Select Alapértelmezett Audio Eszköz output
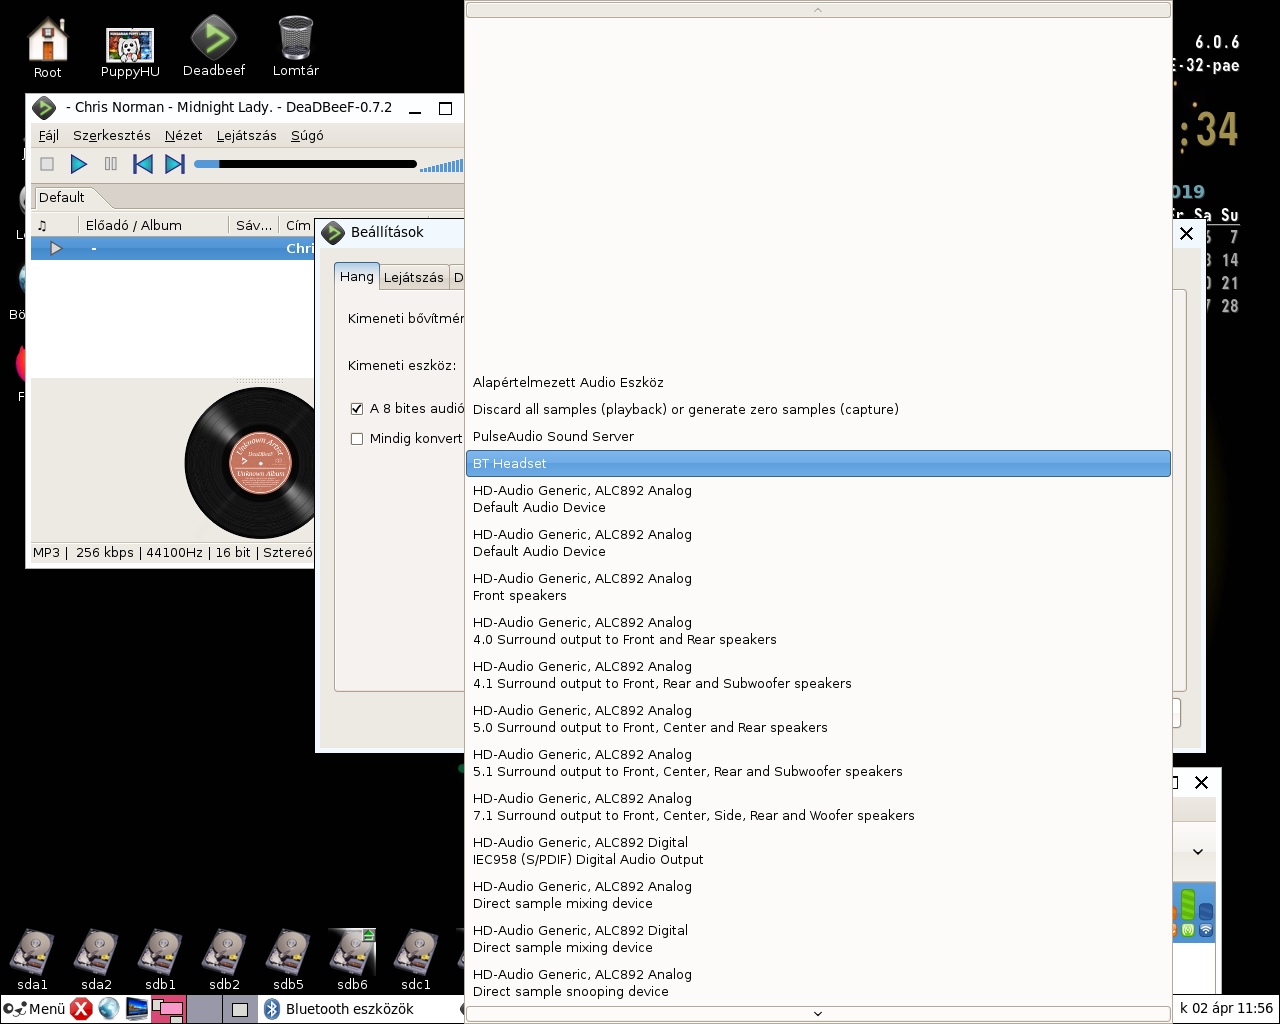The height and width of the screenshot is (1024, 1280). click(x=818, y=383)
